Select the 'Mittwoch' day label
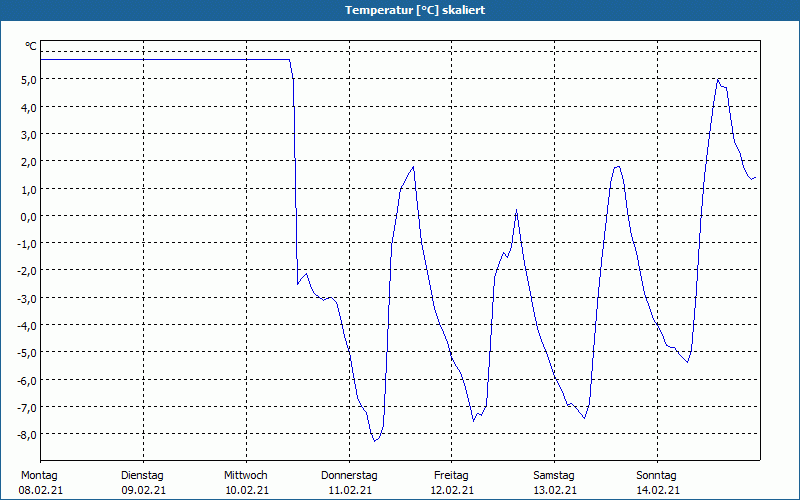The width and height of the screenshot is (800, 500). point(245,476)
